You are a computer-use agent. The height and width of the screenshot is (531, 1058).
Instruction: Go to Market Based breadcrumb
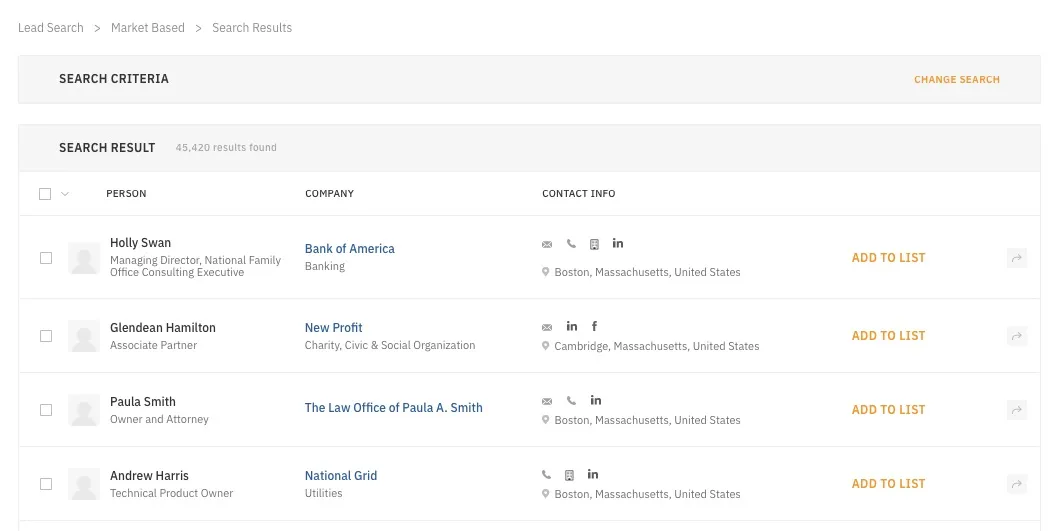[x=148, y=28]
